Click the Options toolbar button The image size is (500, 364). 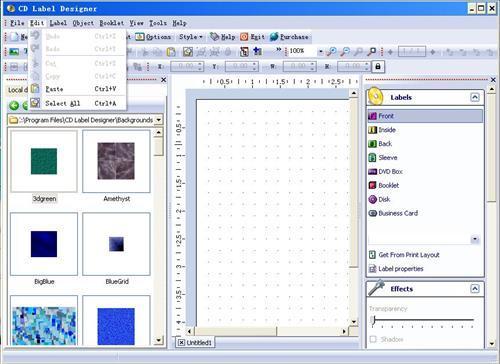click(153, 37)
